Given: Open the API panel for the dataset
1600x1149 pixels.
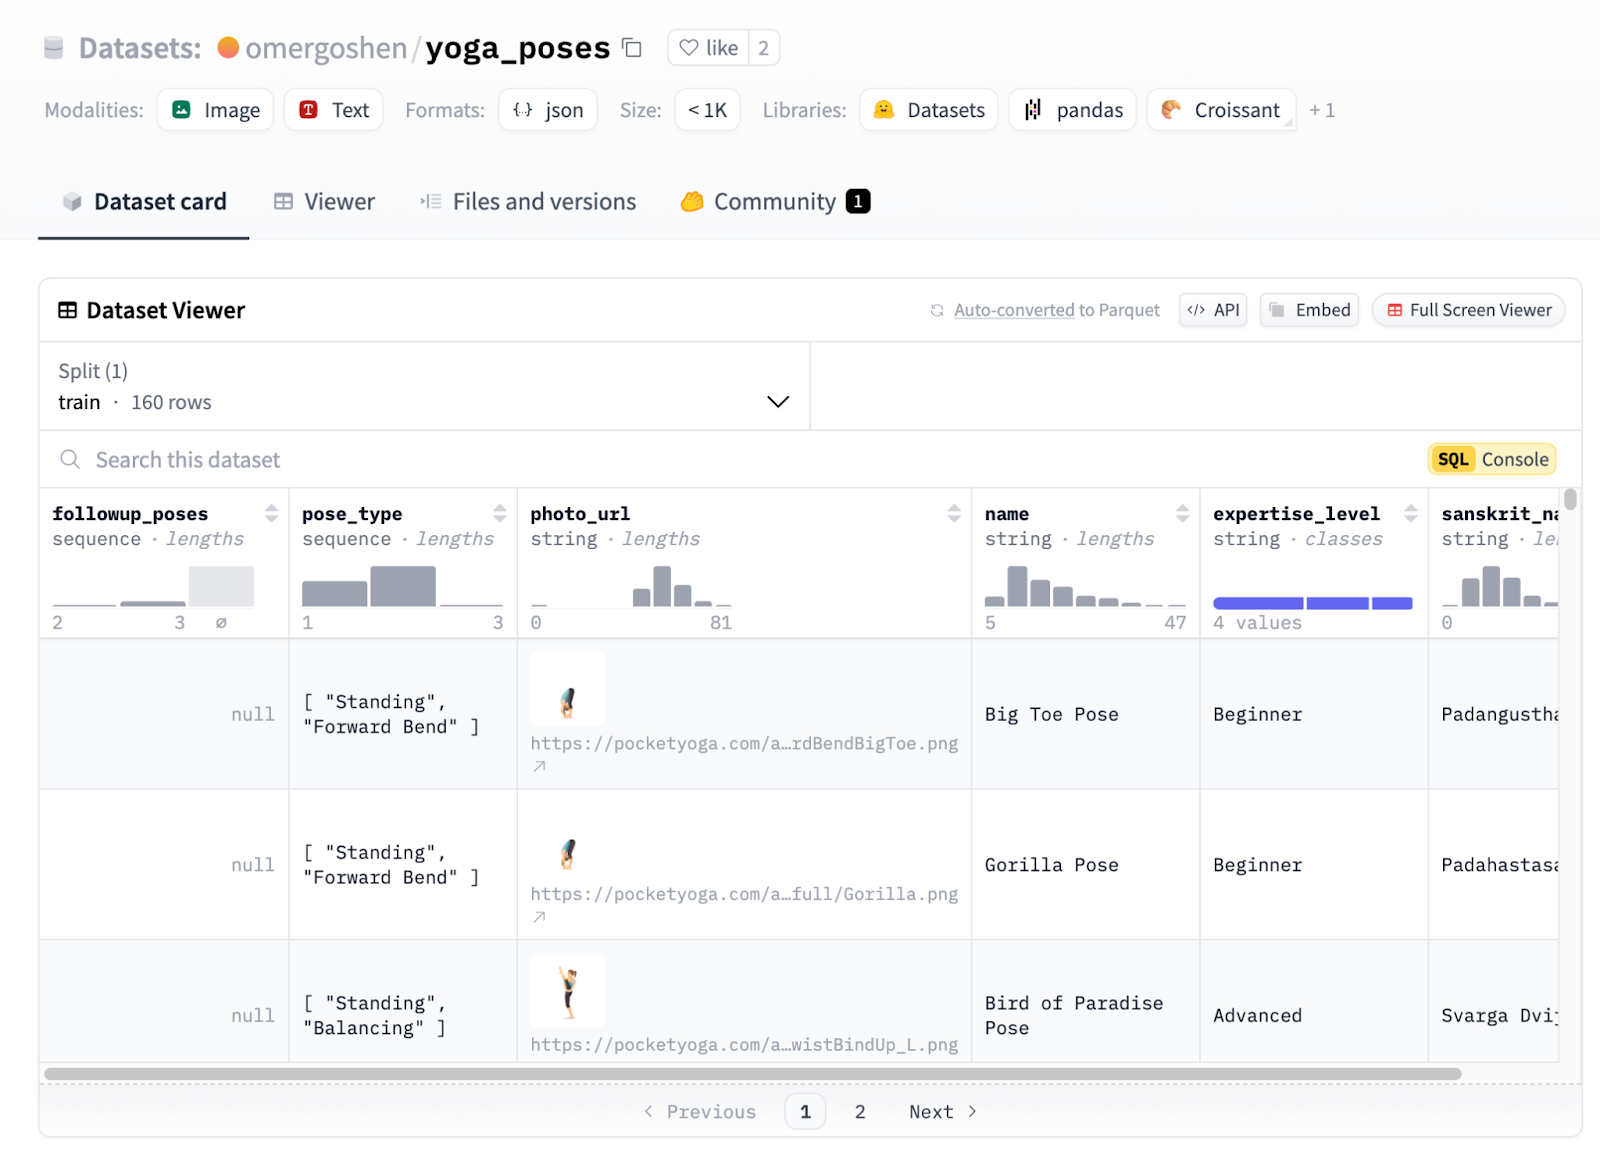Looking at the screenshot, I should tap(1212, 310).
